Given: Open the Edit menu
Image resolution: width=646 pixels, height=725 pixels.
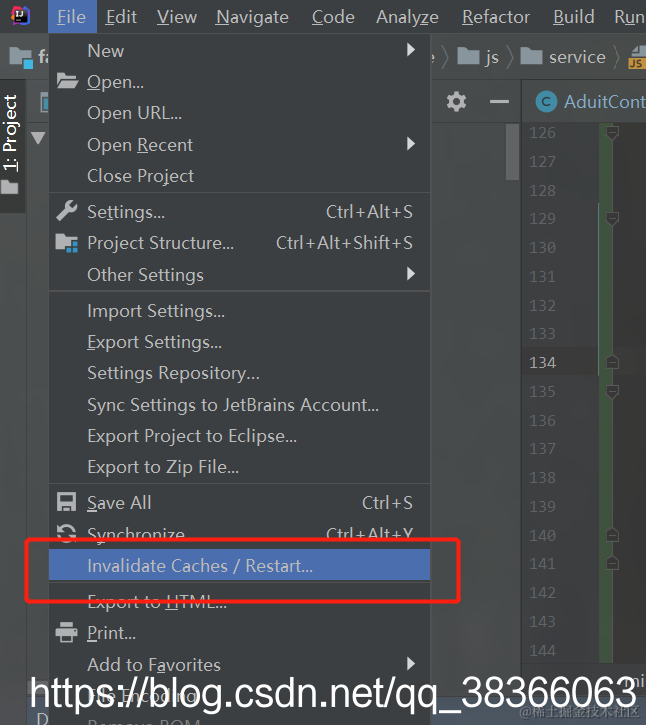Looking at the screenshot, I should 121,17.
